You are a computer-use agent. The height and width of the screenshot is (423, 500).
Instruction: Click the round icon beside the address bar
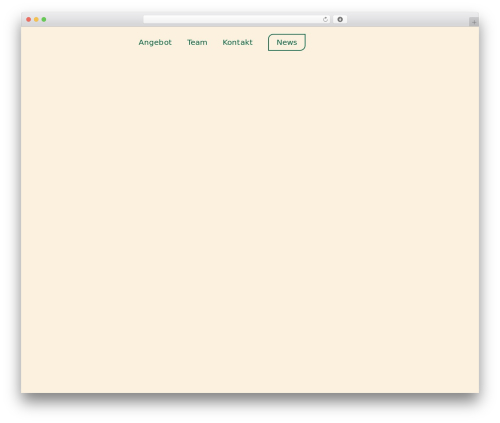[x=340, y=19]
